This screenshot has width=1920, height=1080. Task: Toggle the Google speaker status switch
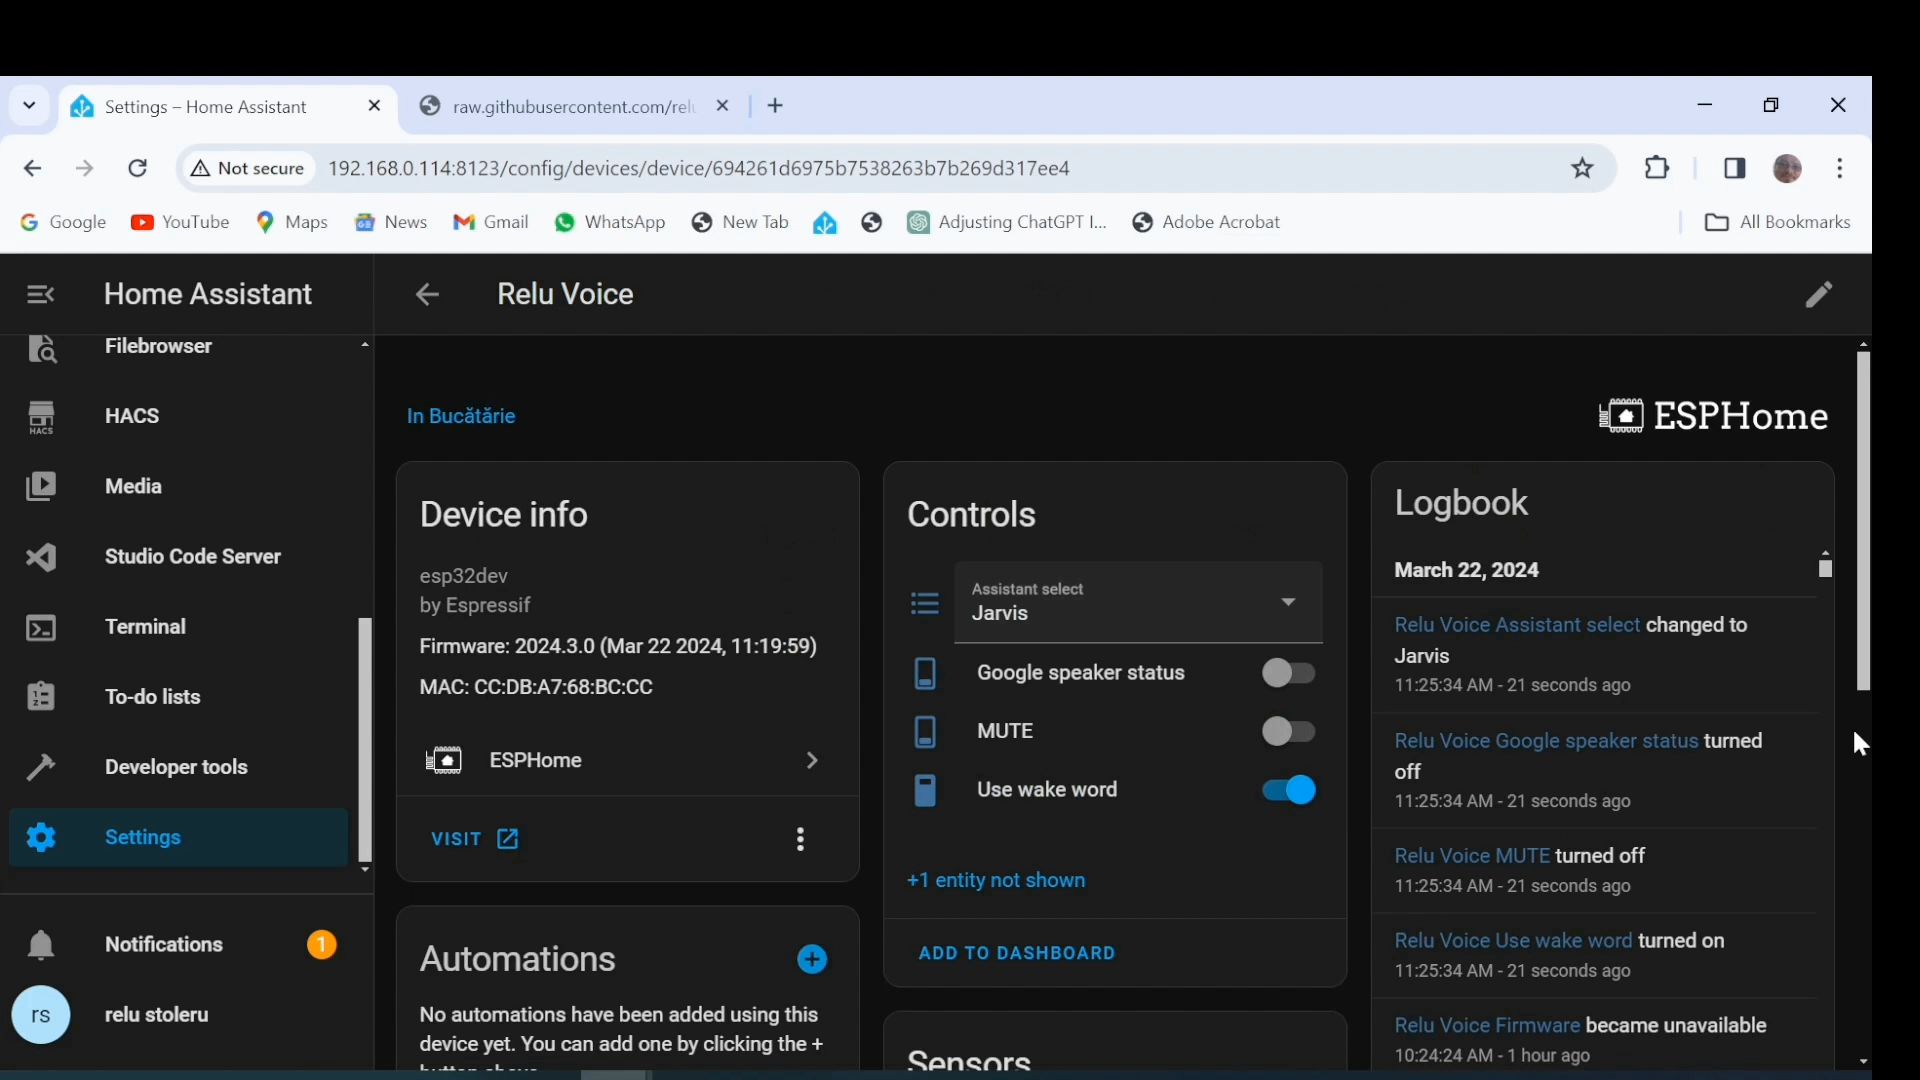[1288, 673]
